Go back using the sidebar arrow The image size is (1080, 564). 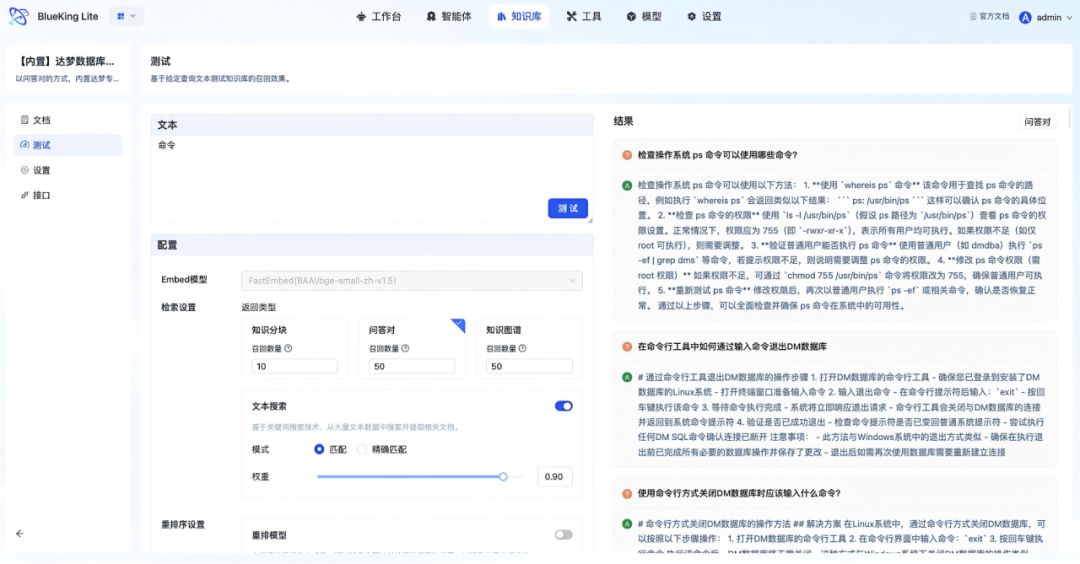(20, 534)
